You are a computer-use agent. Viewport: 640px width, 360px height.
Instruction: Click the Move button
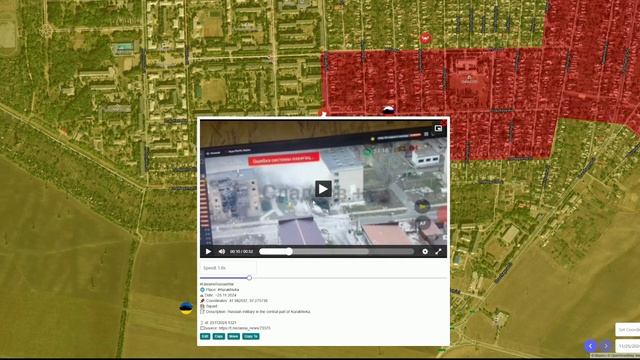click(x=233, y=336)
